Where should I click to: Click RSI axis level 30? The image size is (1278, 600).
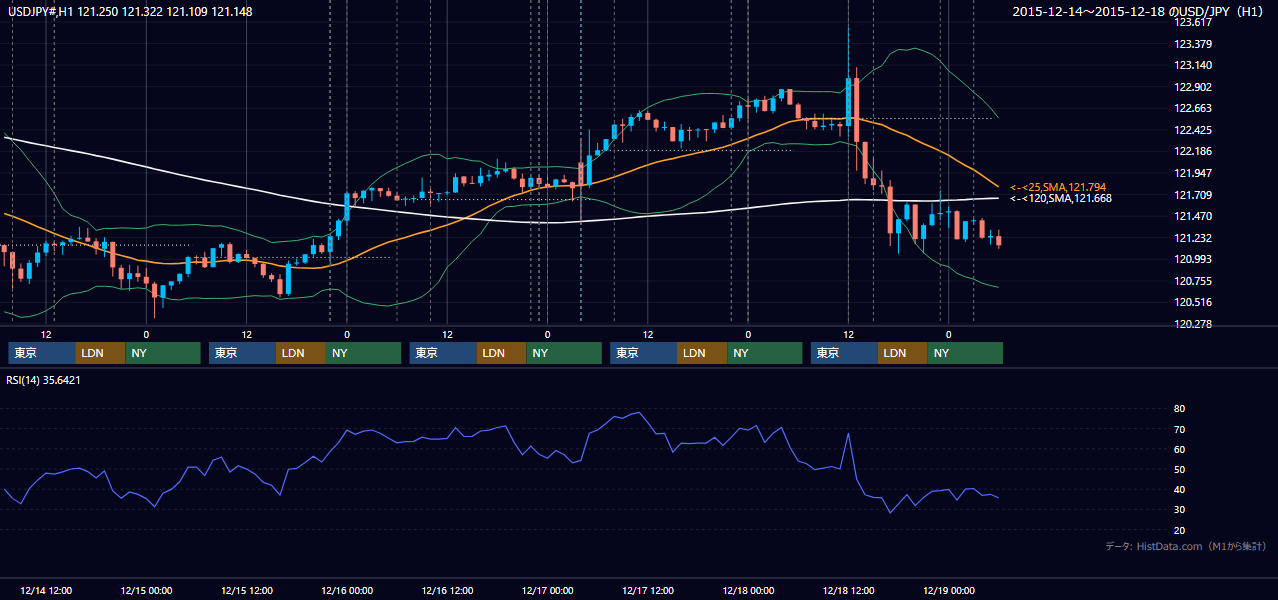point(1180,509)
